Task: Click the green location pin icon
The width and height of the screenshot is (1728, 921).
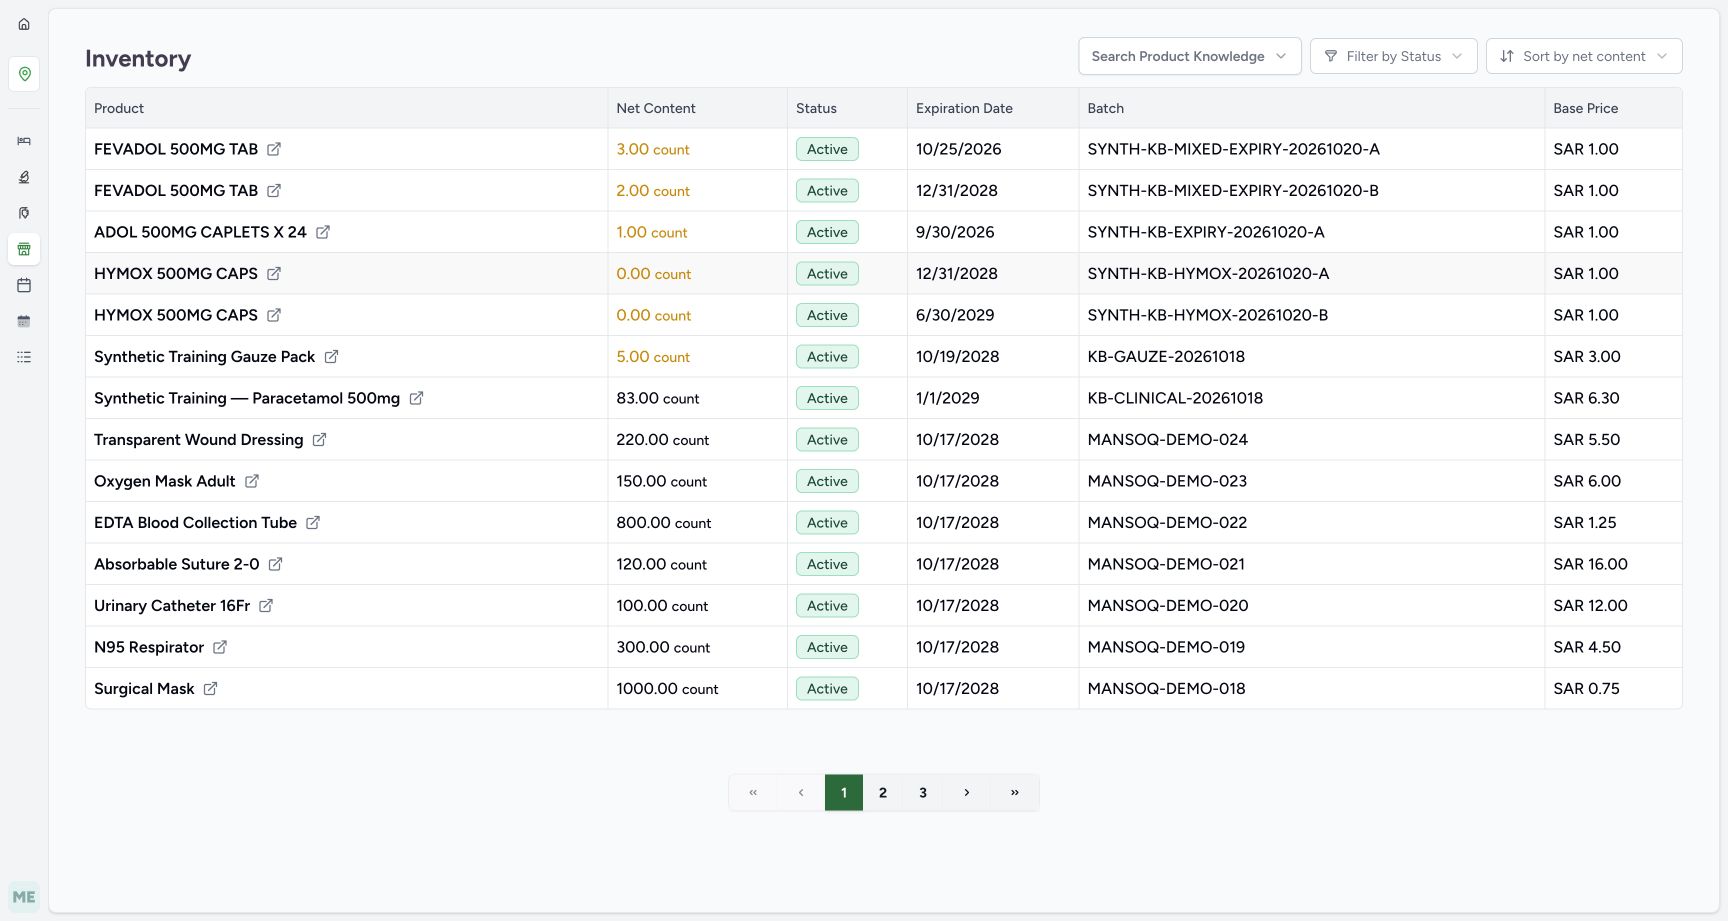Action: pyautogui.click(x=24, y=74)
